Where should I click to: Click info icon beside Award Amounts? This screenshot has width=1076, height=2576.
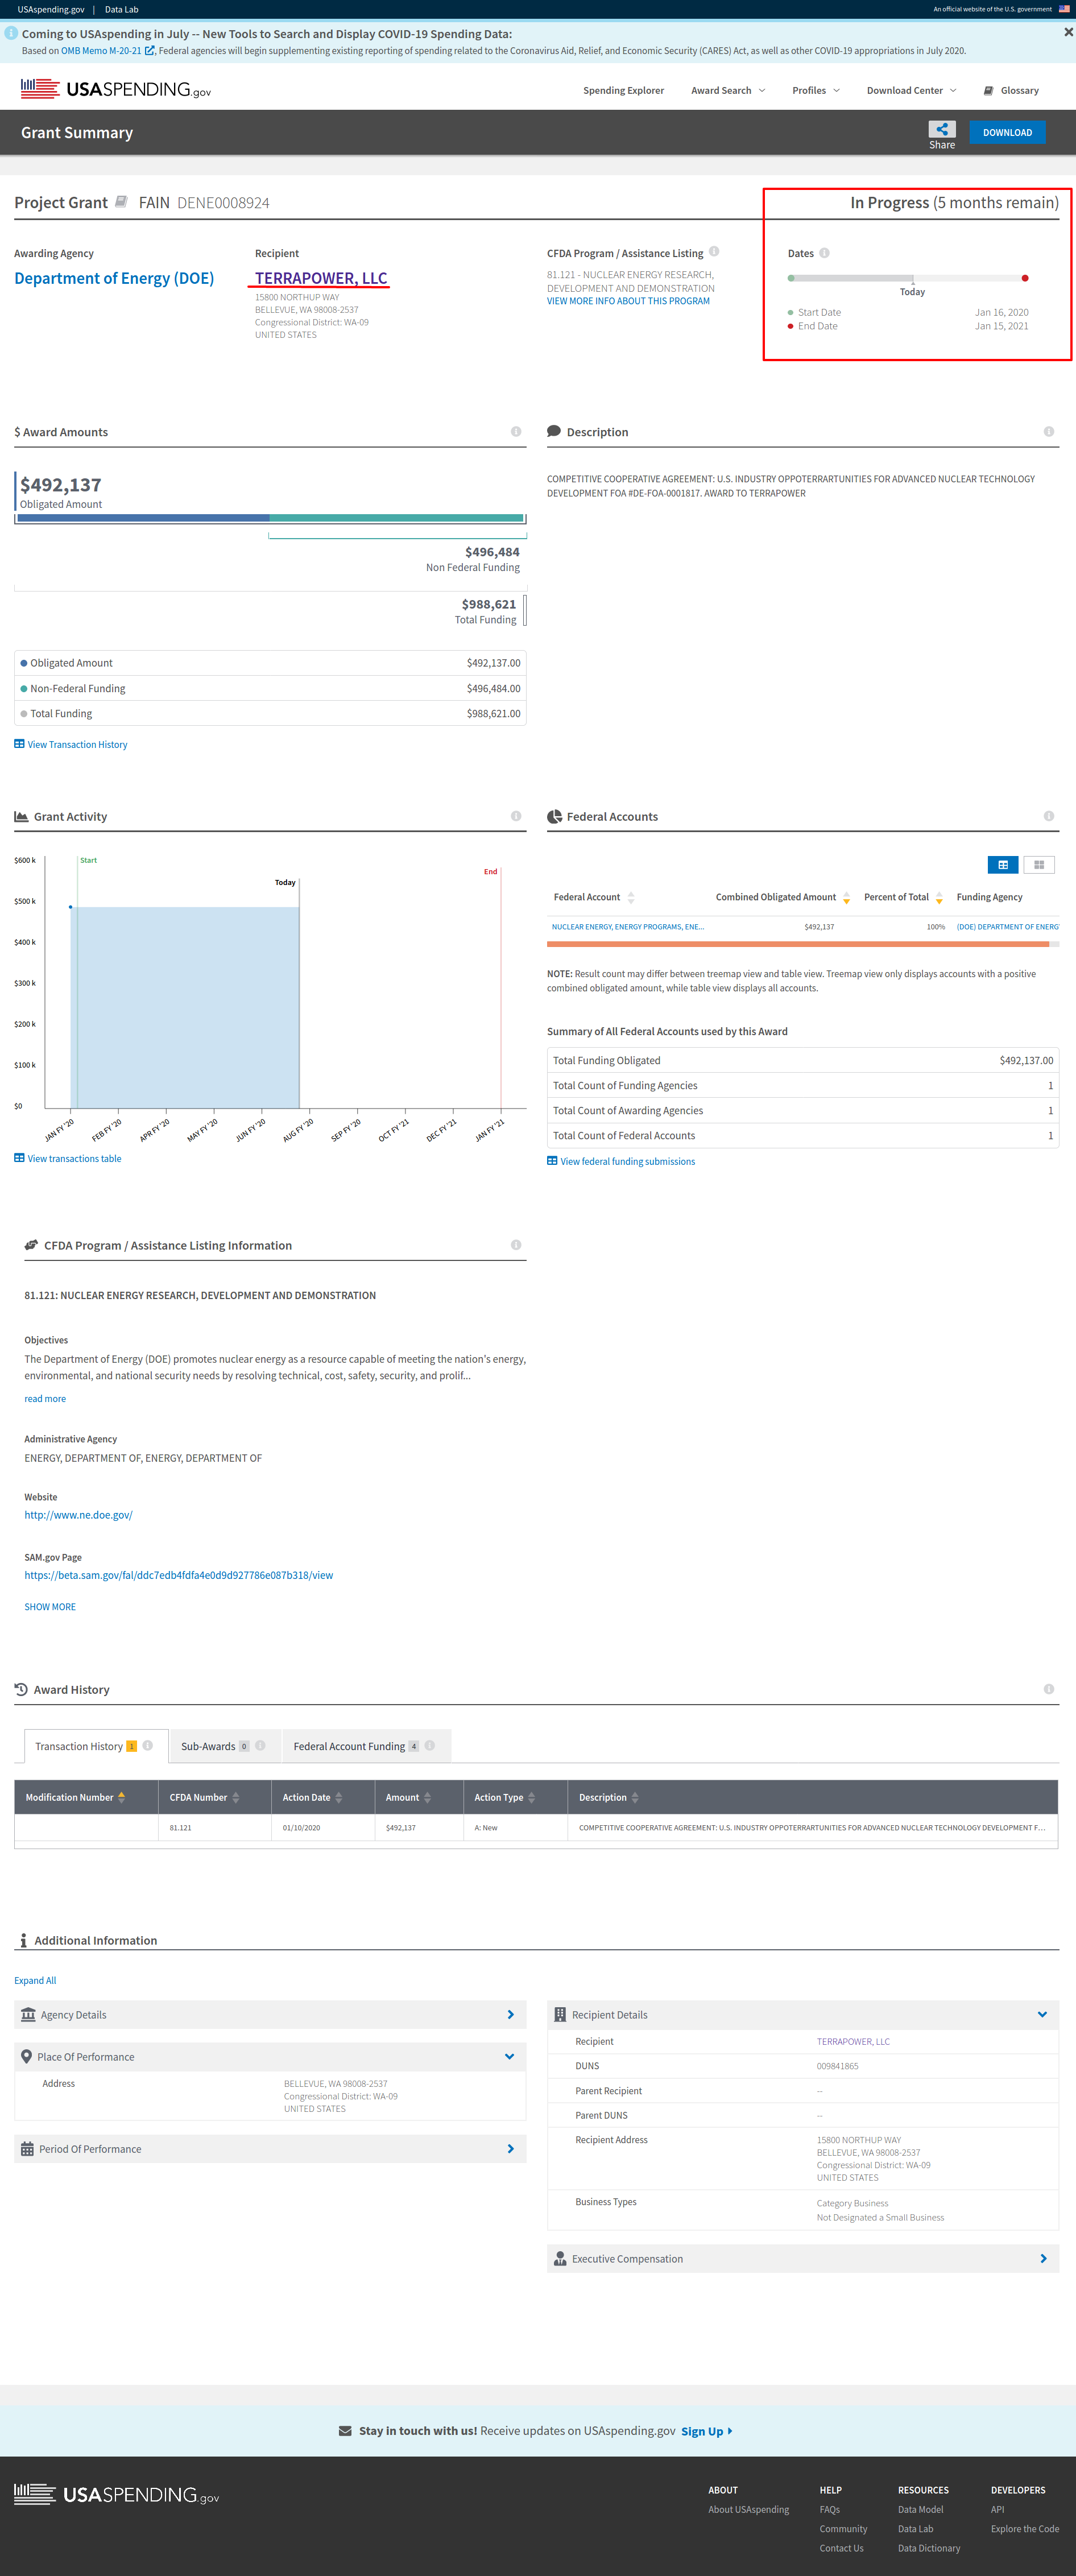click(x=516, y=432)
